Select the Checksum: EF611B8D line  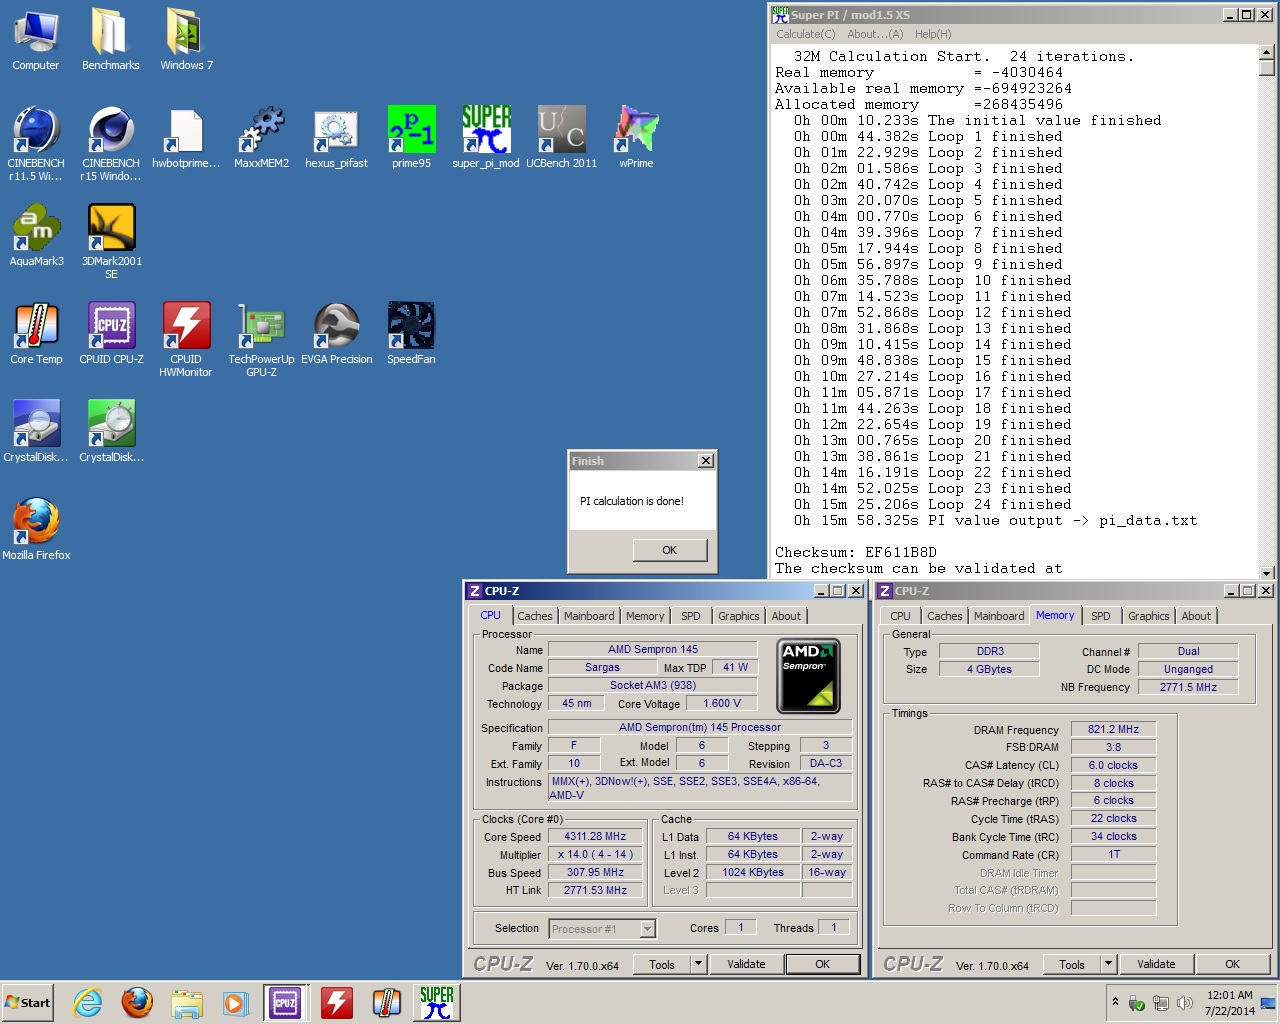pos(856,552)
